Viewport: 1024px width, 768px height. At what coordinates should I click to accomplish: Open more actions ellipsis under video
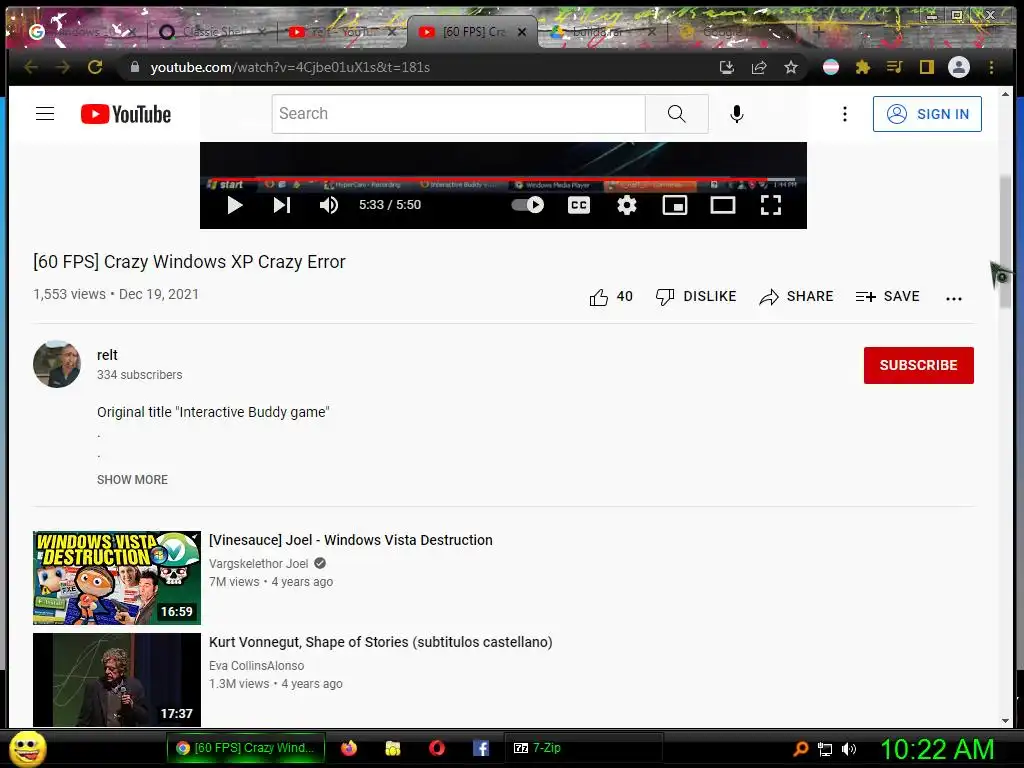pyautogui.click(x=953, y=298)
